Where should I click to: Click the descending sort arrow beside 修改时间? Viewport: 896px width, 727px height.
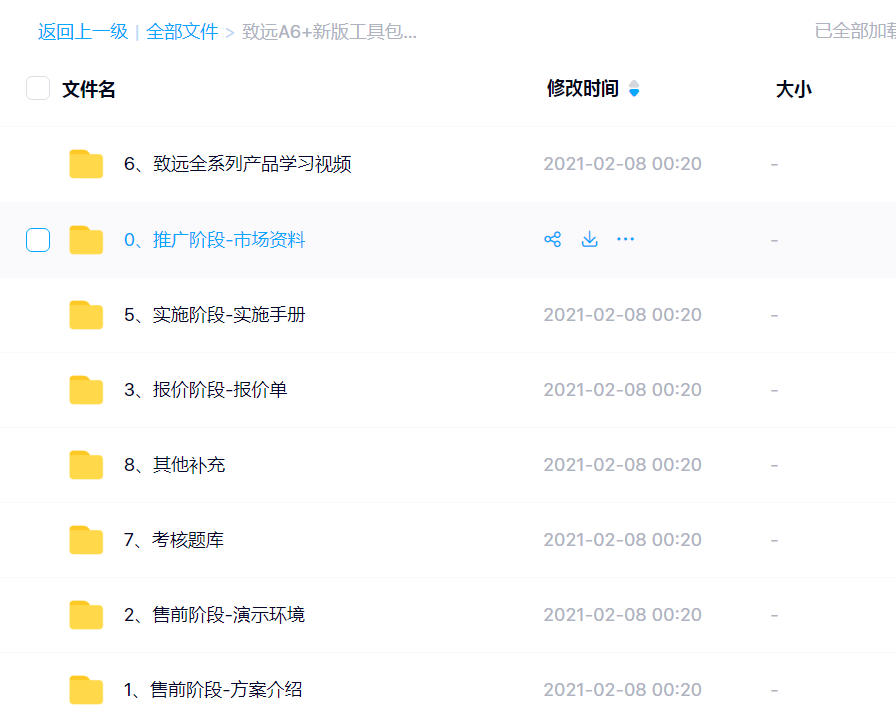click(x=634, y=92)
